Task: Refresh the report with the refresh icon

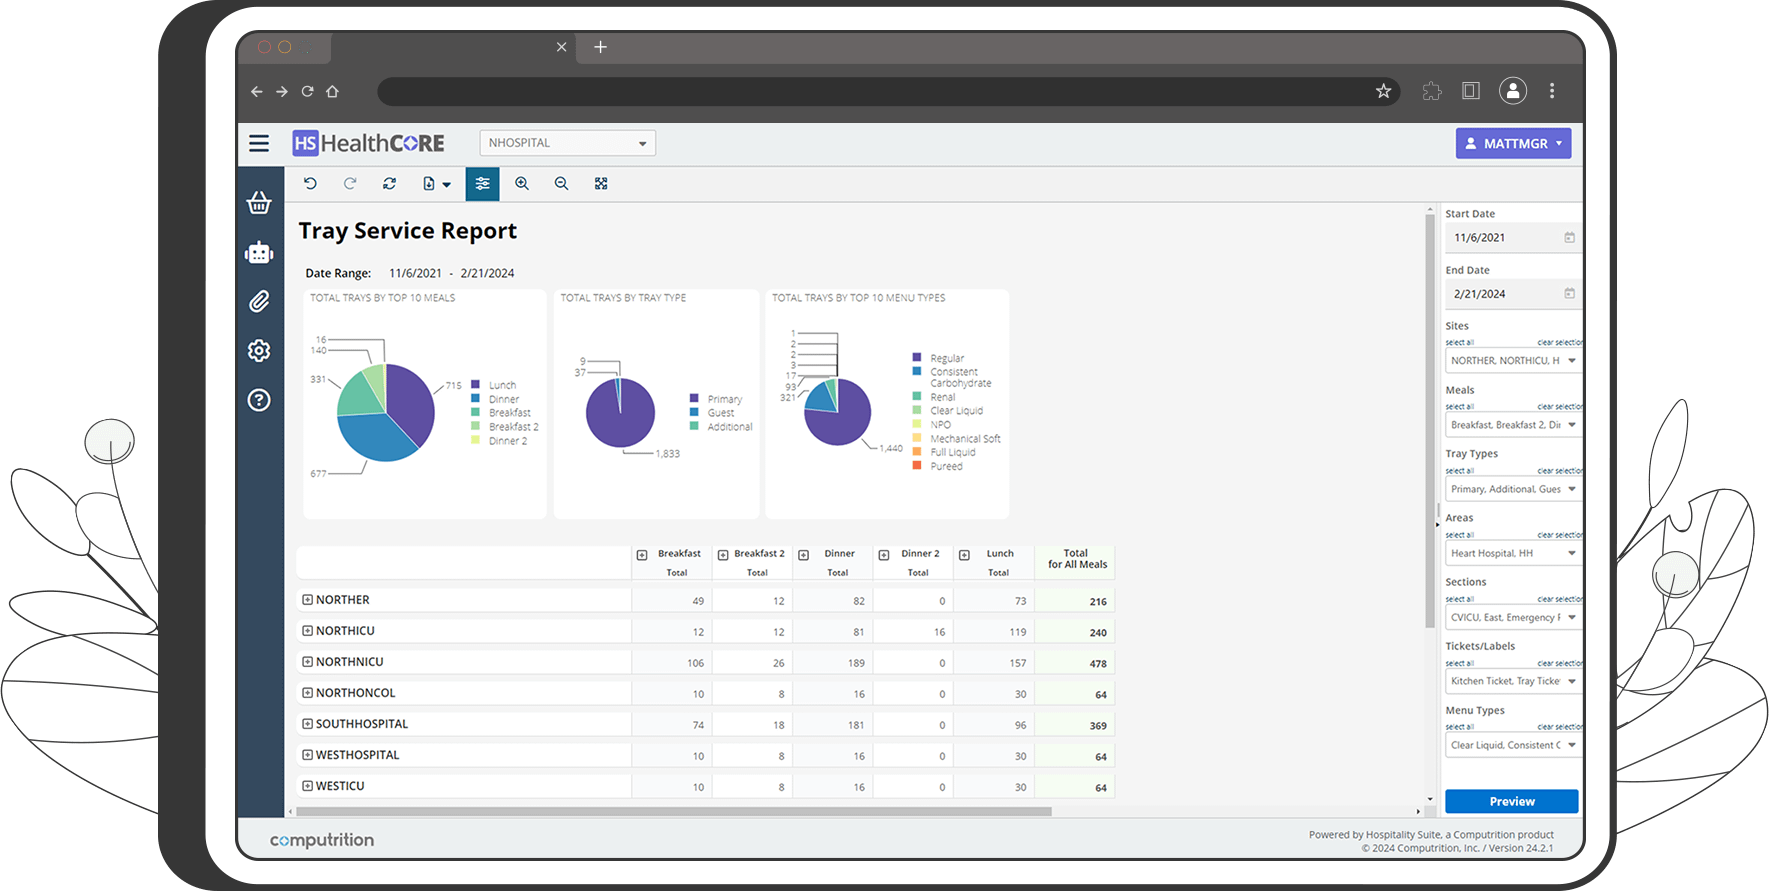Action: tap(389, 184)
